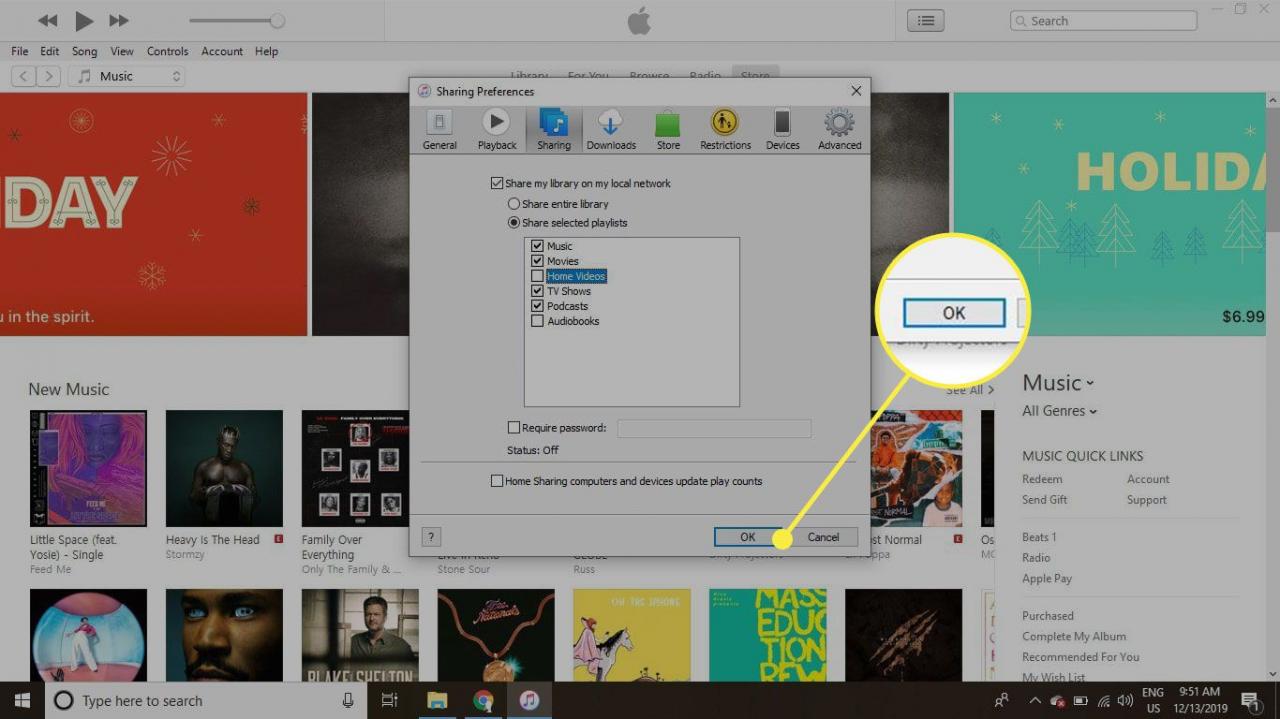Play the current song
Image resolution: width=1280 pixels, height=719 pixels.
pos(84,21)
